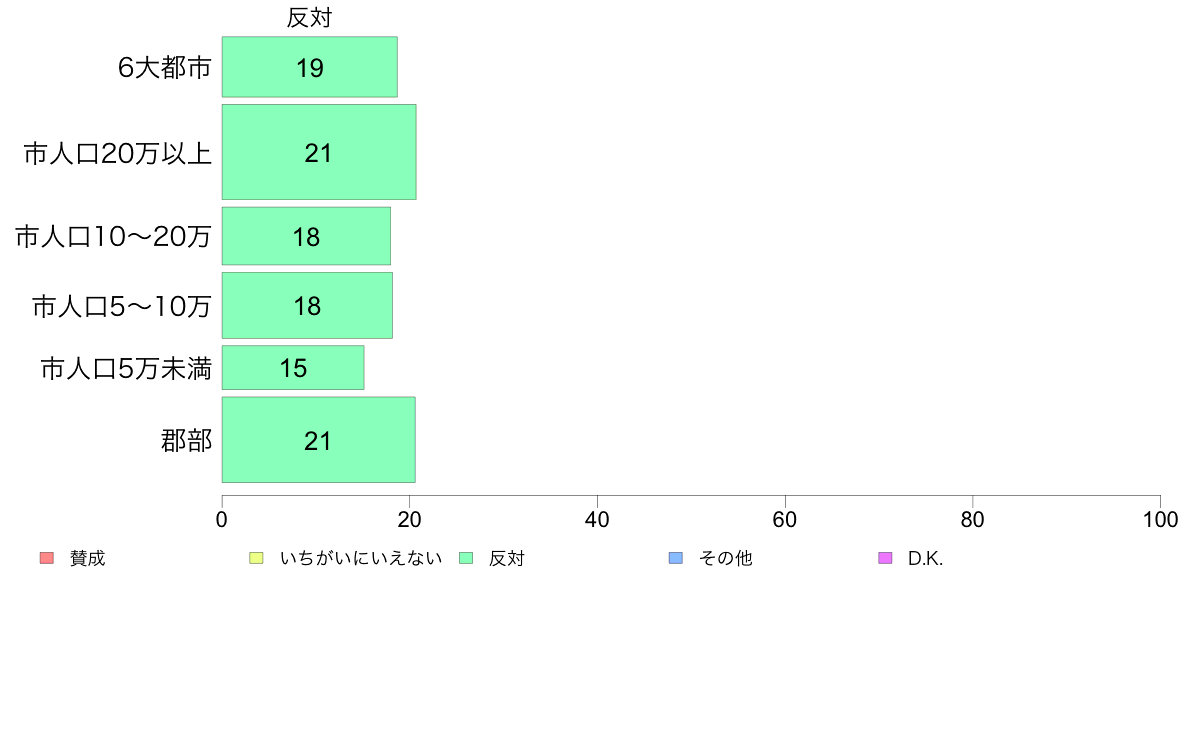Select the 市人口5万未満 bar showing 15
1188x736 pixels.
pyautogui.click(x=292, y=368)
